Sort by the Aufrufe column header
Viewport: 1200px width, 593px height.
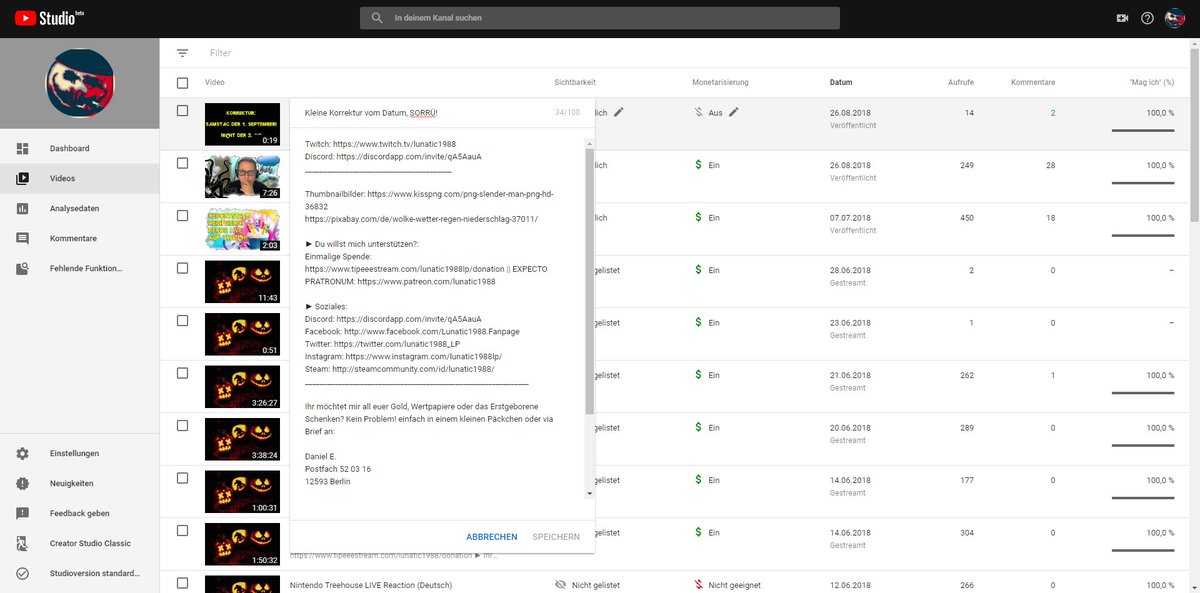click(961, 82)
